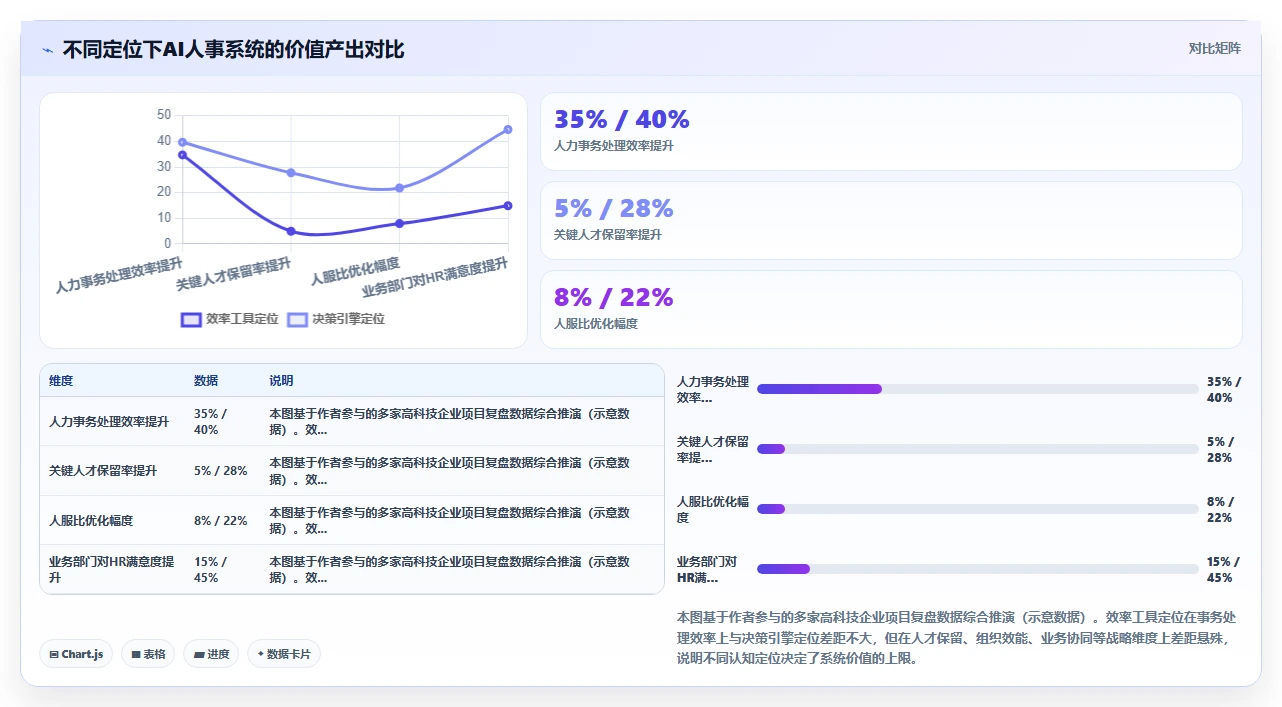The image size is (1282, 707).
Task: Toggle the 决策引擎定位 legend entry
Action: click(336, 319)
